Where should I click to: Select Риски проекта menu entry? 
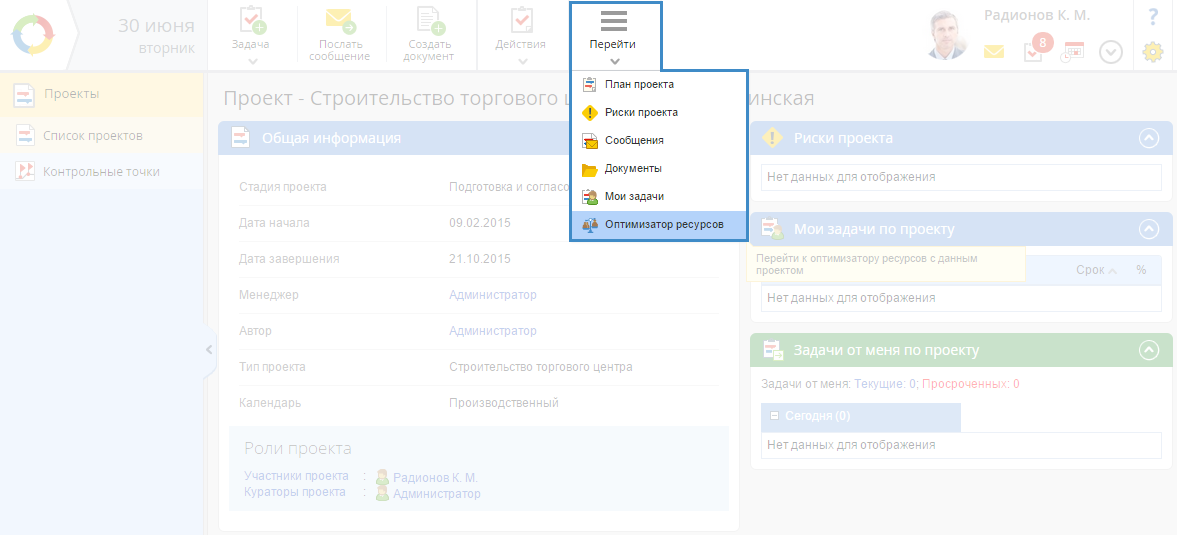pyautogui.click(x=658, y=113)
